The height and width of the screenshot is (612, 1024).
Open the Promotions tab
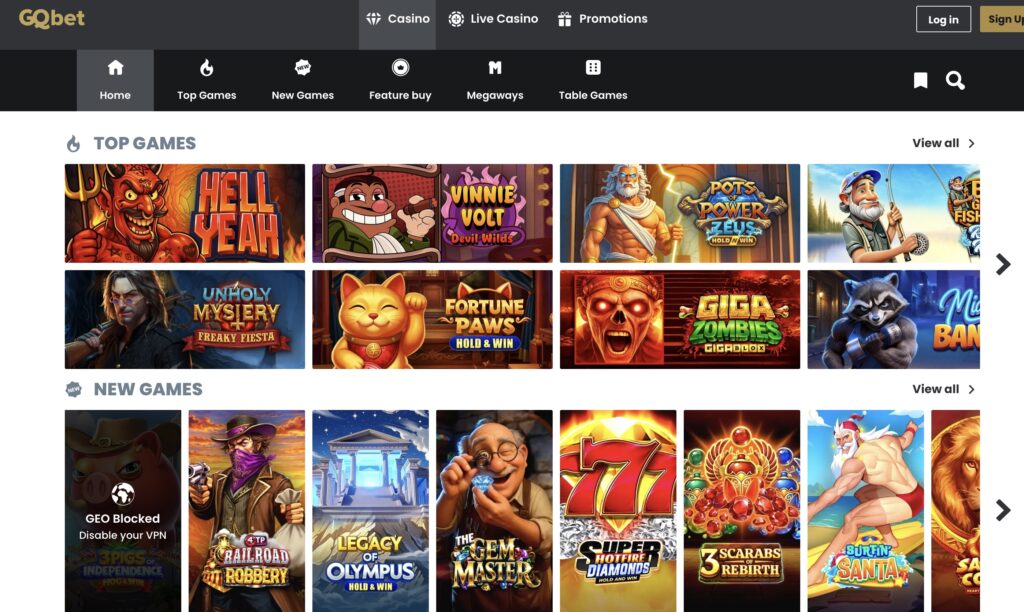coord(602,19)
